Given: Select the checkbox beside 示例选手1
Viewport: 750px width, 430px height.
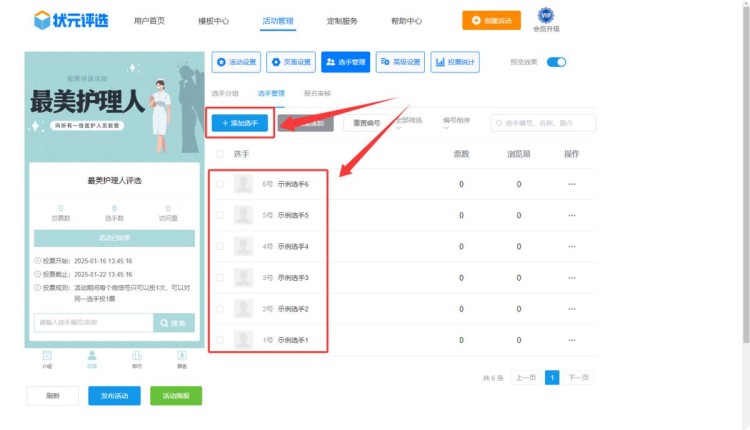Looking at the screenshot, I should 220,340.
